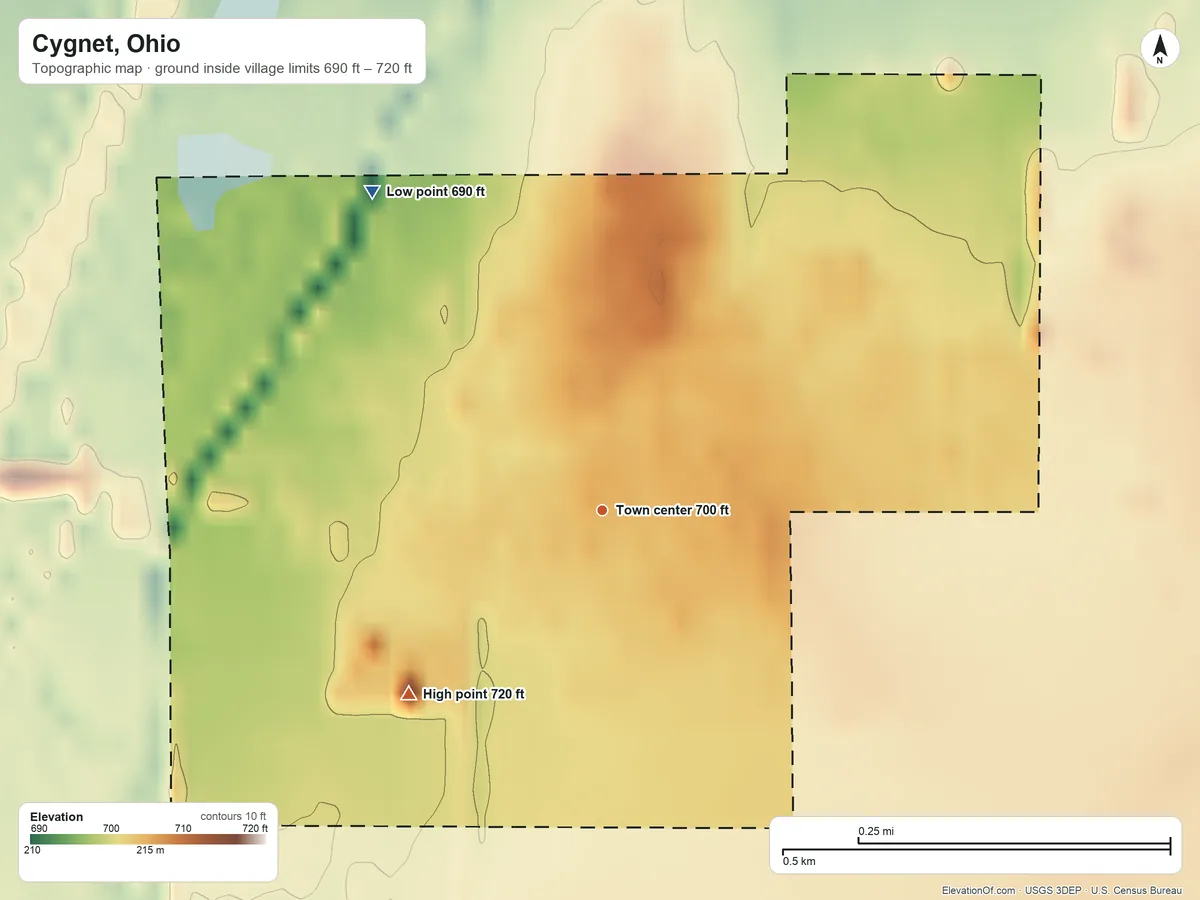Click the high point red triangle marker
This screenshot has height=900, width=1200.
tap(408, 693)
